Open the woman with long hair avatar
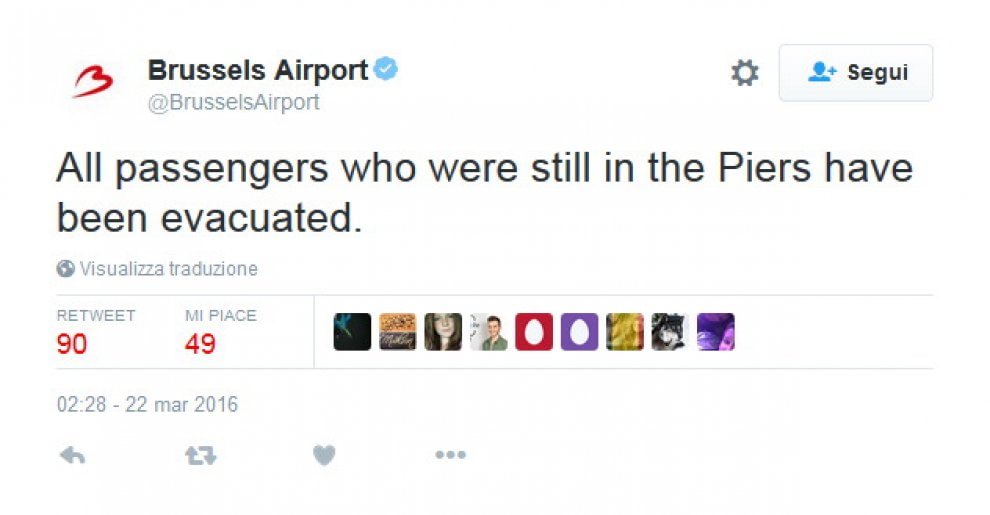 pyautogui.click(x=443, y=332)
